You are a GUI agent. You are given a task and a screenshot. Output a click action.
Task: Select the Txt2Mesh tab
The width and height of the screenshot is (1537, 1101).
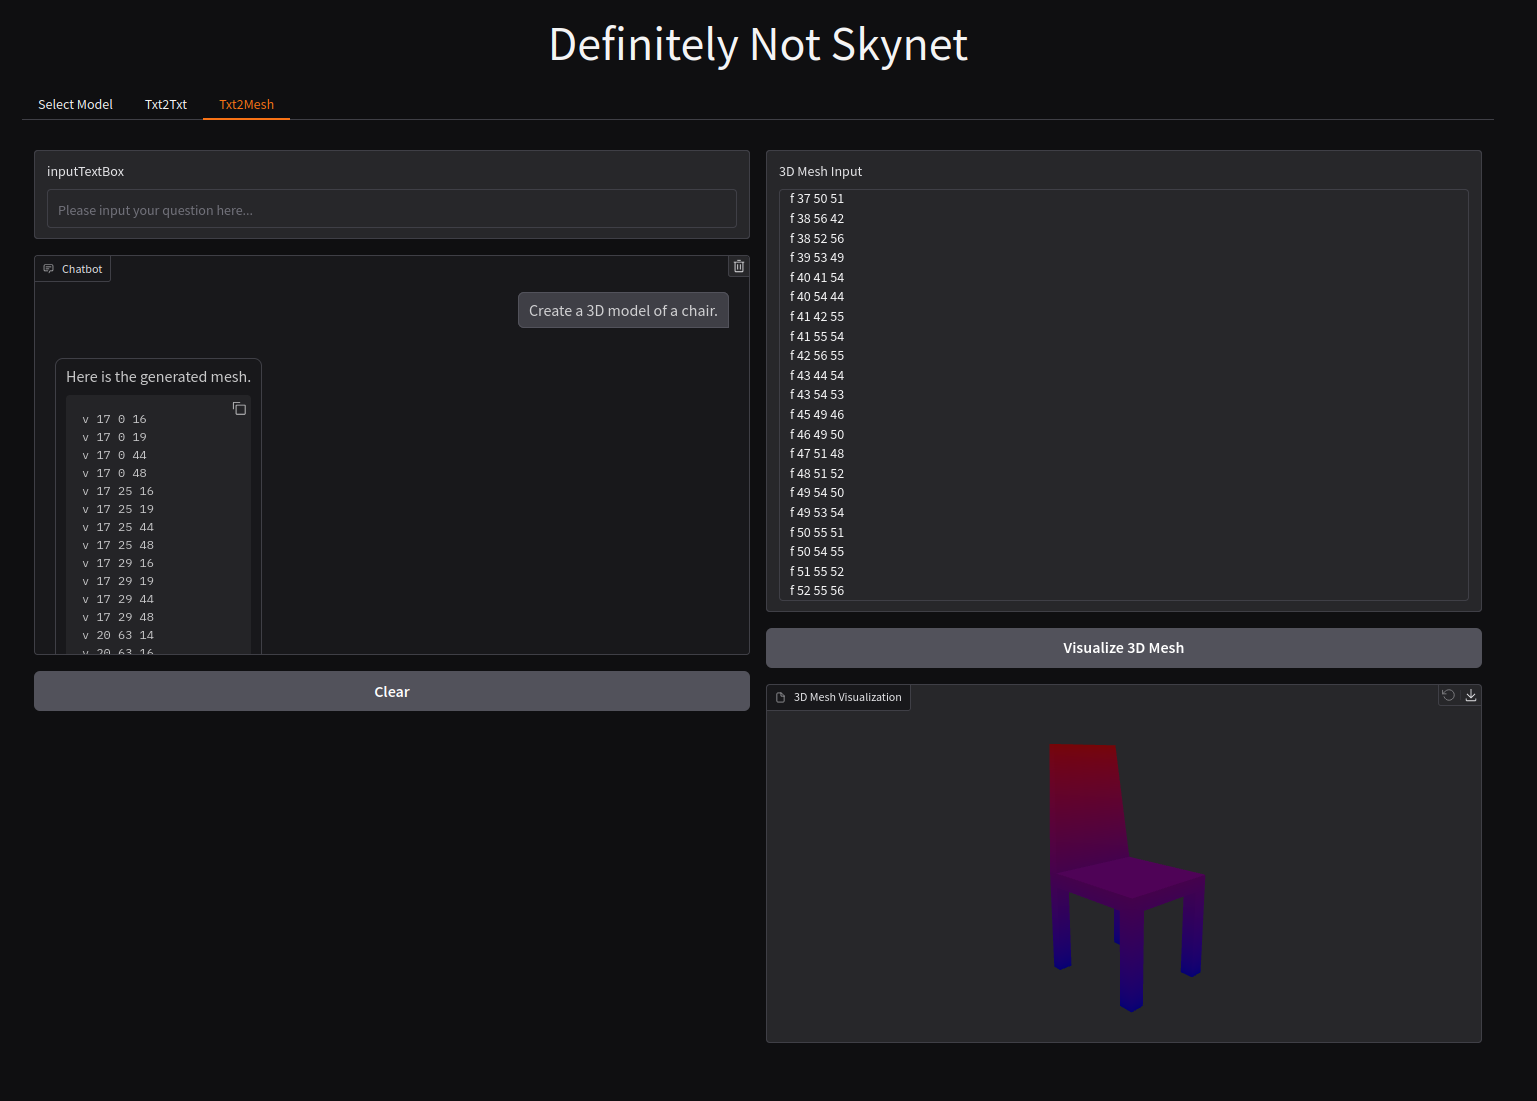[x=246, y=104]
